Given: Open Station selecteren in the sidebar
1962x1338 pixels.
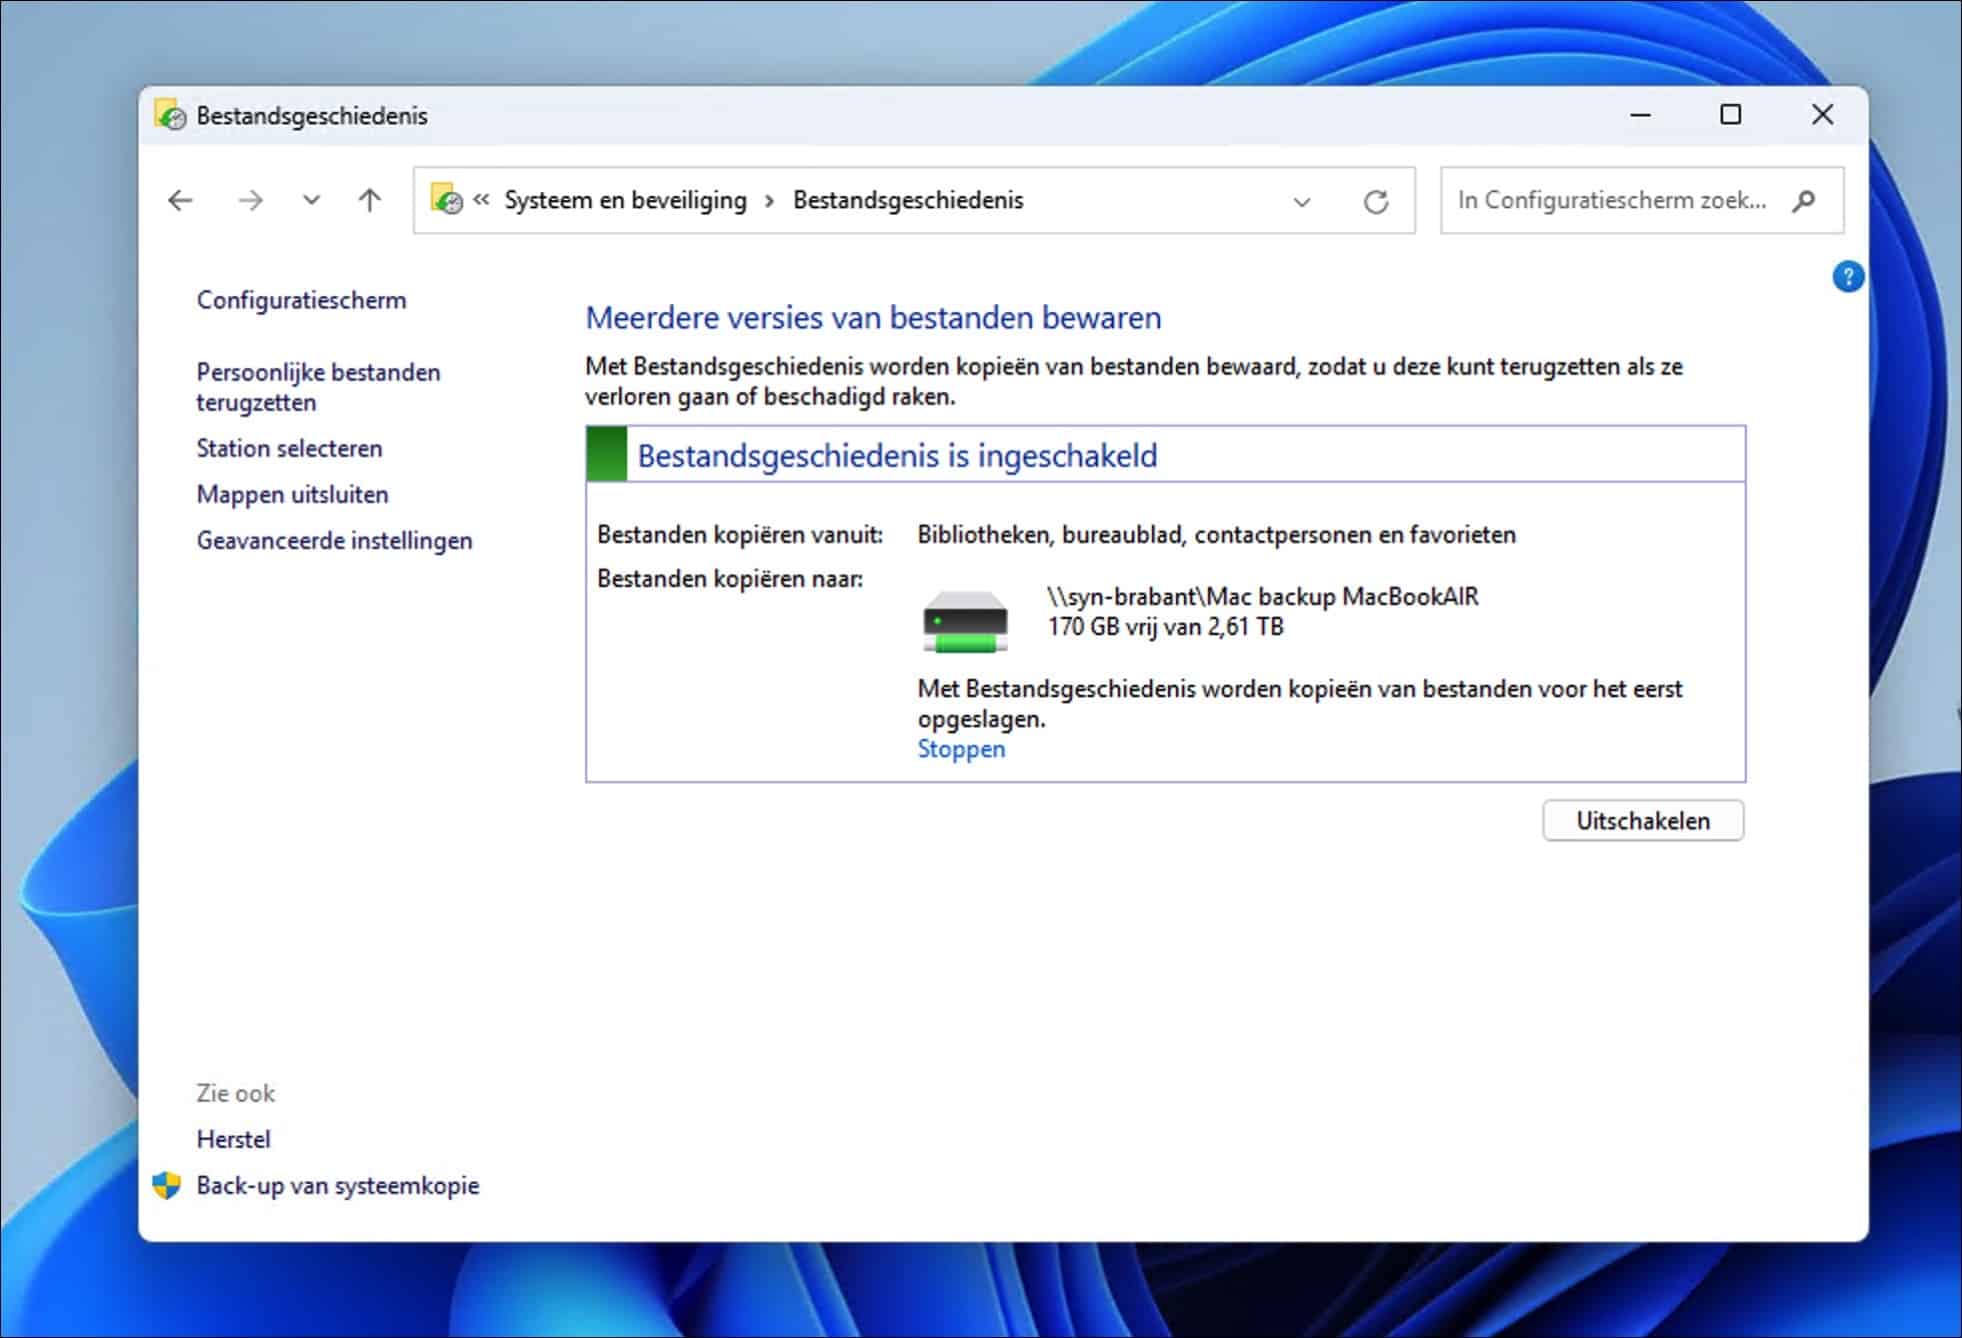Looking at the screenshot, I should (289, 448).
